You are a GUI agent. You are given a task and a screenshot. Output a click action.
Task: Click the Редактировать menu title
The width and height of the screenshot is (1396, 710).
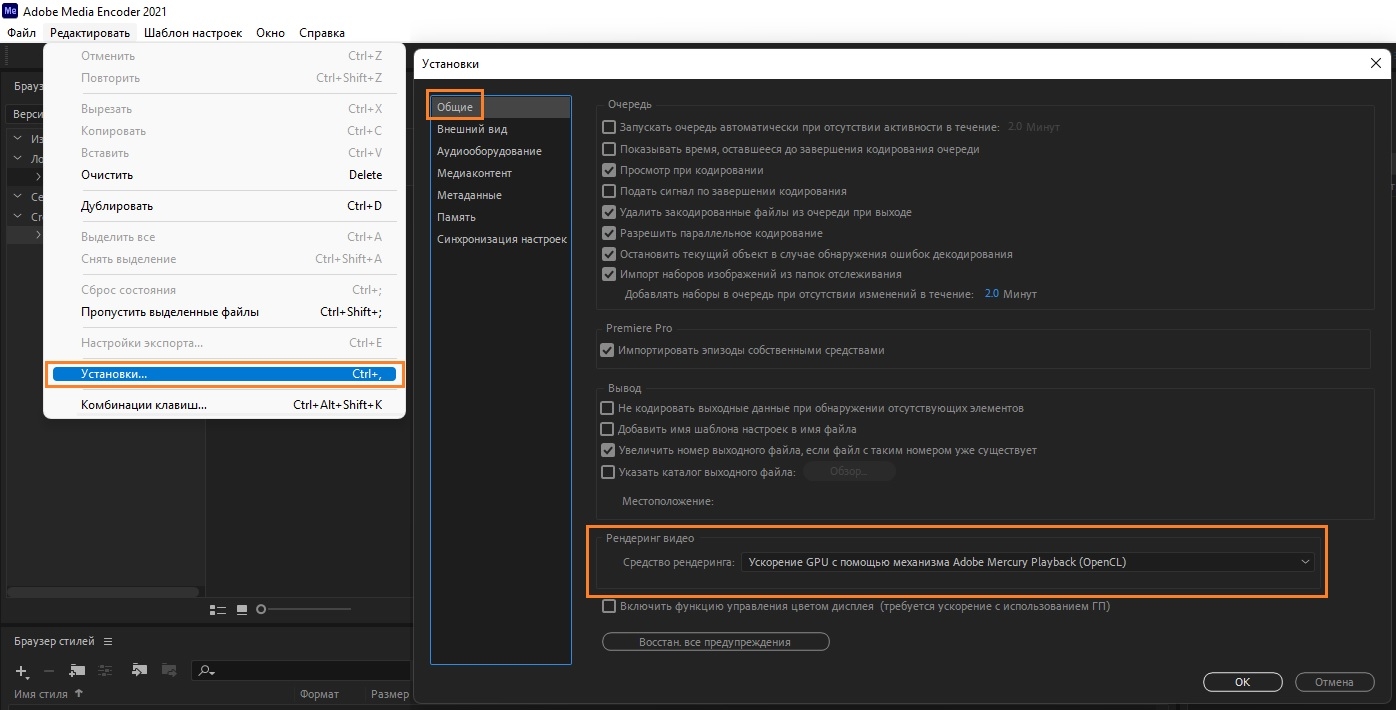pyautogui.click(x=90, y=33)
